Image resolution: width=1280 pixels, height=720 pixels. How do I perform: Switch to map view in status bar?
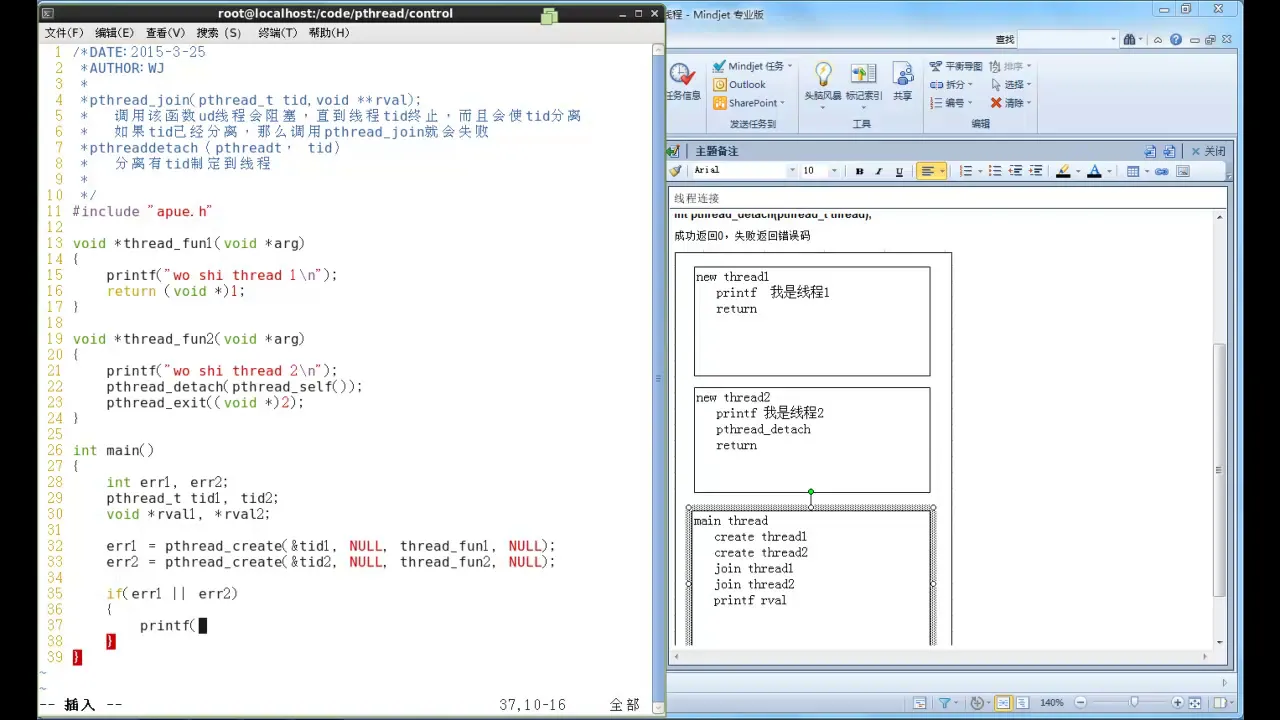(x=1004, y=702)
